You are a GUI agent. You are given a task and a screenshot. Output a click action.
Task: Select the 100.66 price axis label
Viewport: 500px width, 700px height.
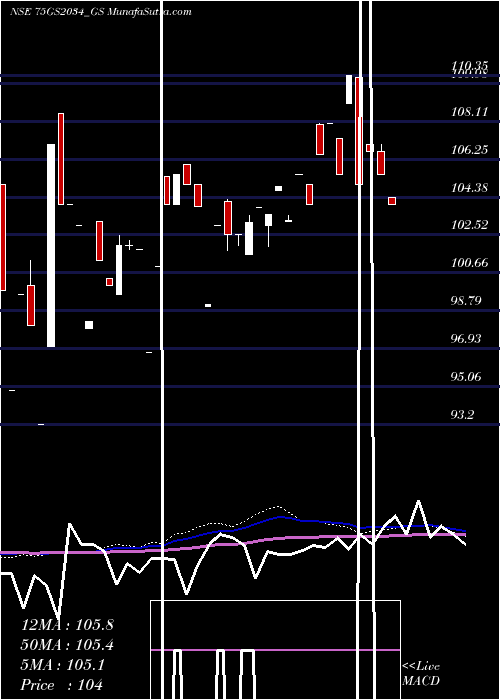[470, 262]
